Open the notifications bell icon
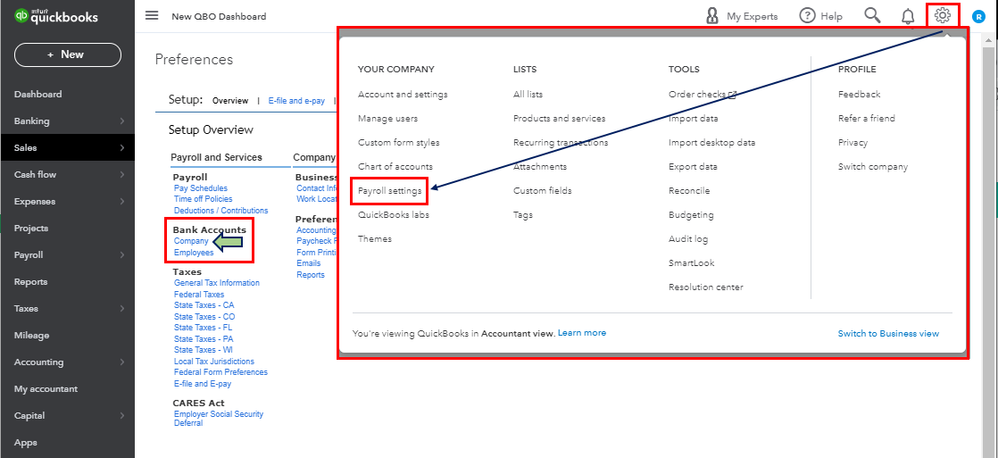The height and width of the screenshot is (458, 998). (x=908, y=17)
